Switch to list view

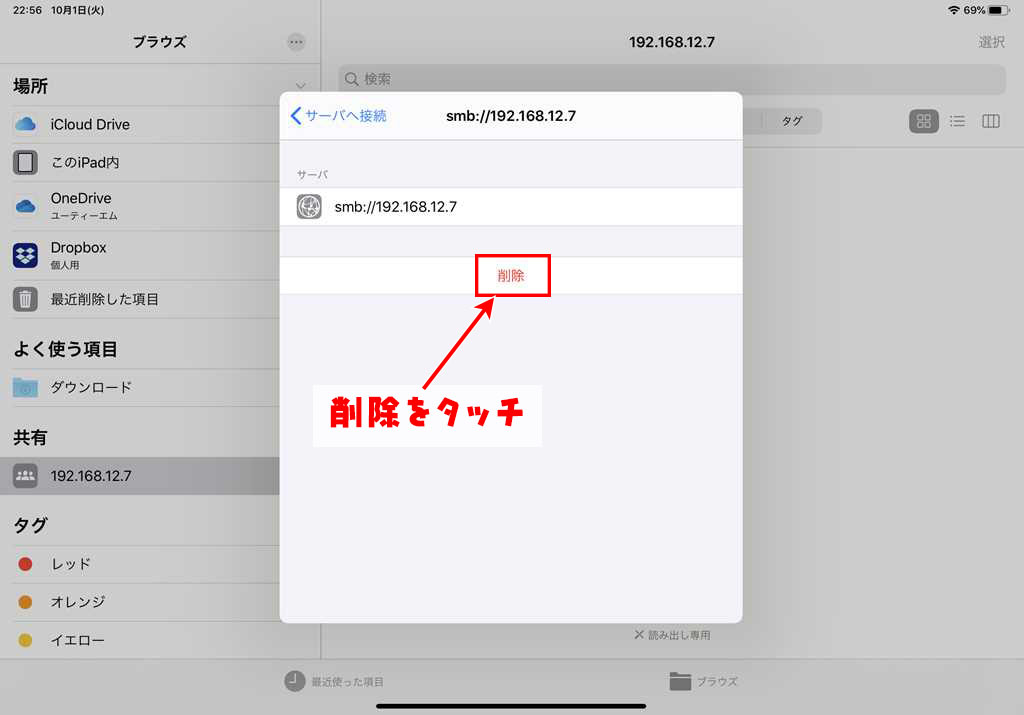tap(957, 121)
